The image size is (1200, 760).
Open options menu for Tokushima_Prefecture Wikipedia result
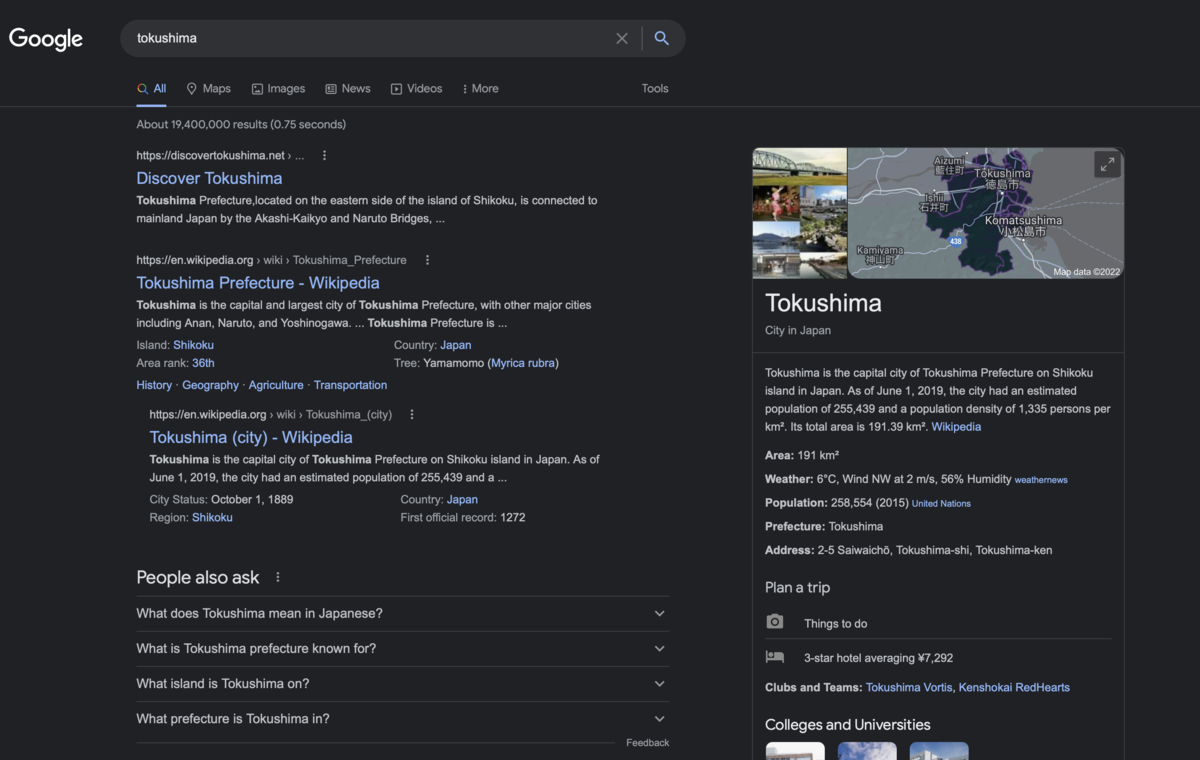click(427, 260)
